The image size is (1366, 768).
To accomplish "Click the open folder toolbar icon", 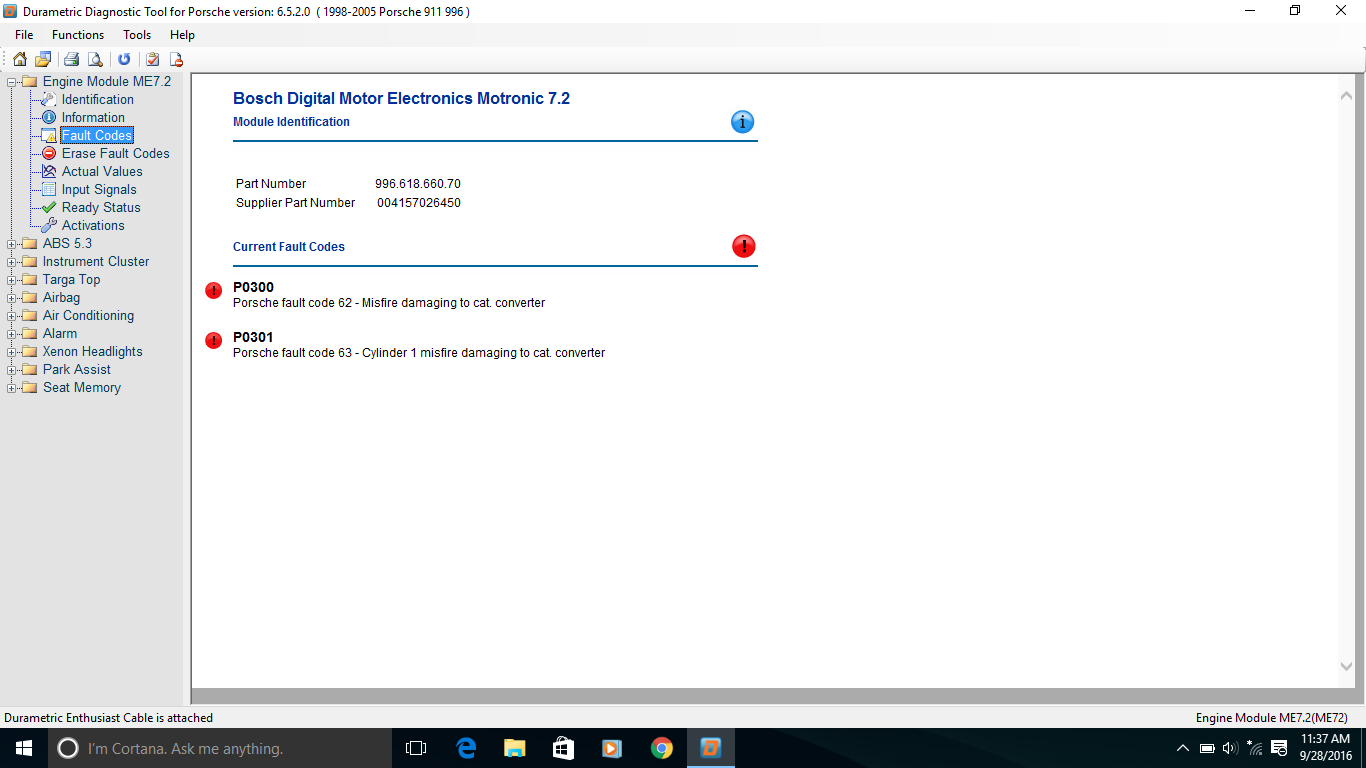I will 43,59.
